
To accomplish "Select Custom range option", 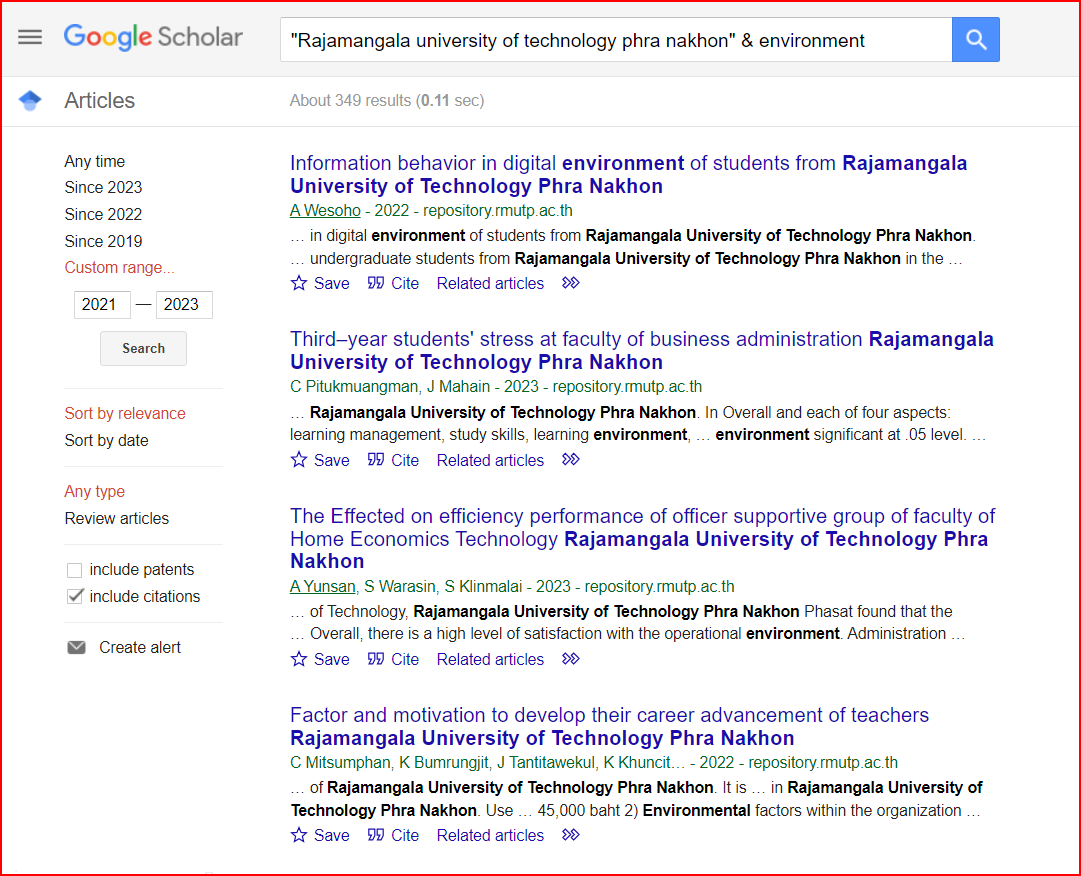I will (x=119, y=267).
